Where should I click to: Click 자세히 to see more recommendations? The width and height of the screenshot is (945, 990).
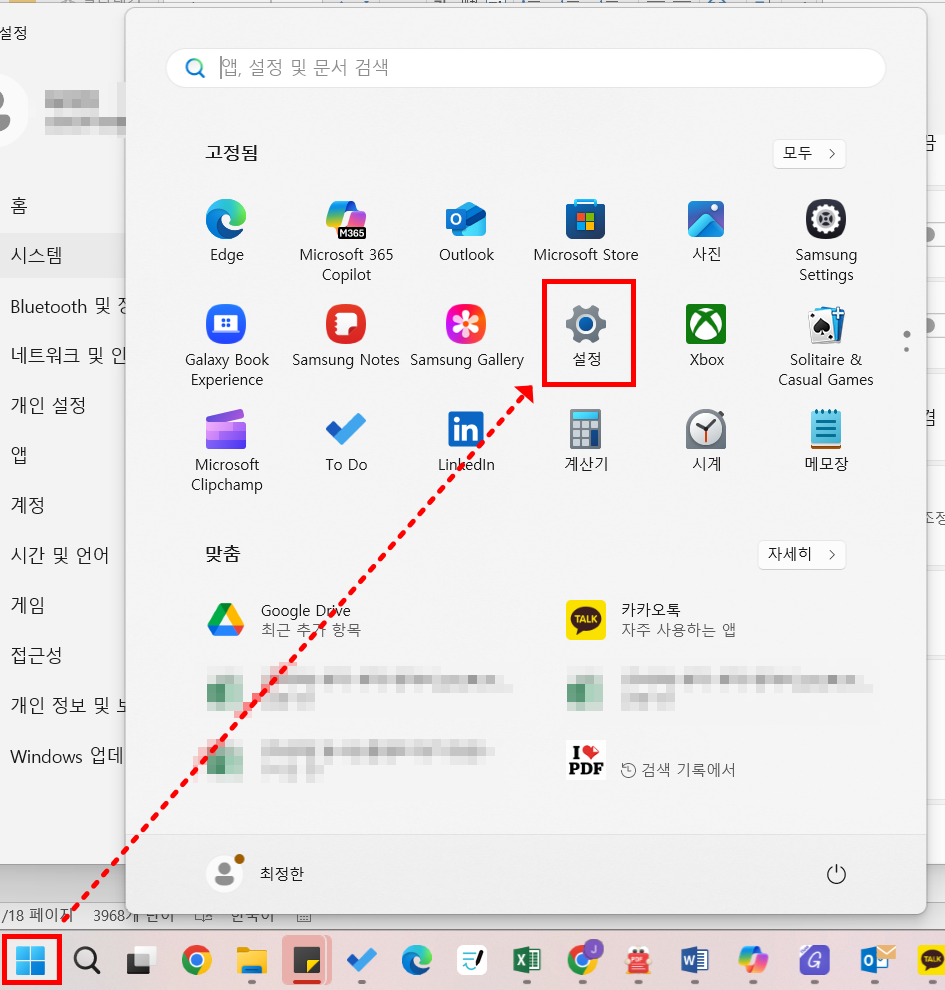[802, 554]
